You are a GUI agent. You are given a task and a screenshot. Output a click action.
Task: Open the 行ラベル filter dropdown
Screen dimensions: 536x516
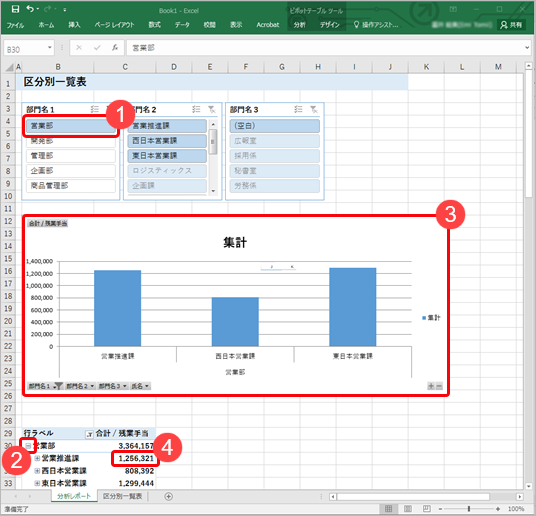pyautogui.click(x=89, y=434)
